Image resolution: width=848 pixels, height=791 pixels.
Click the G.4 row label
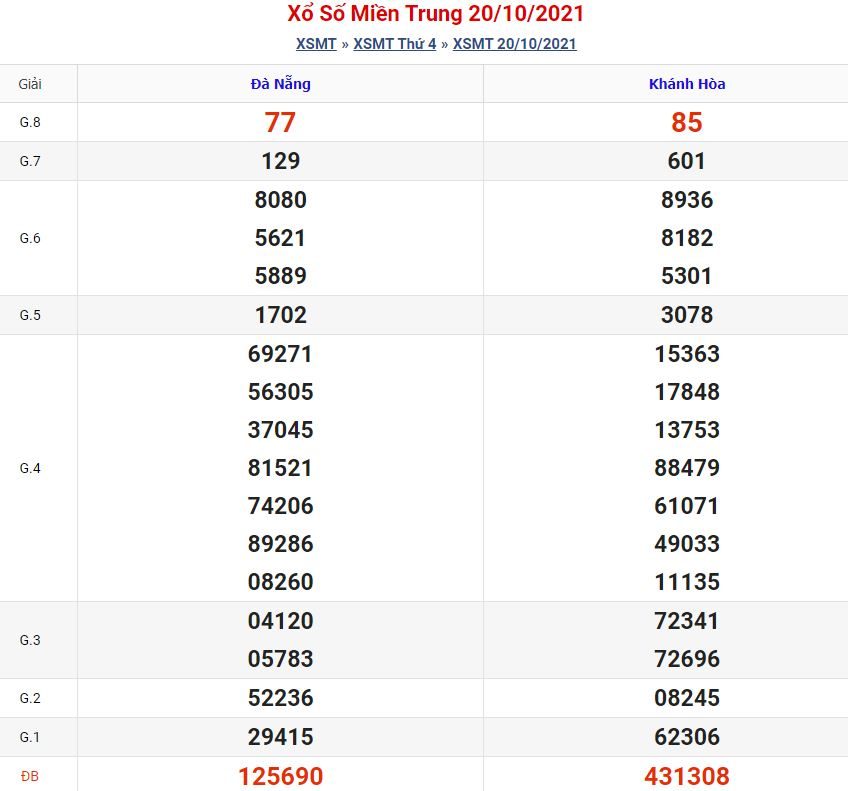30,468
